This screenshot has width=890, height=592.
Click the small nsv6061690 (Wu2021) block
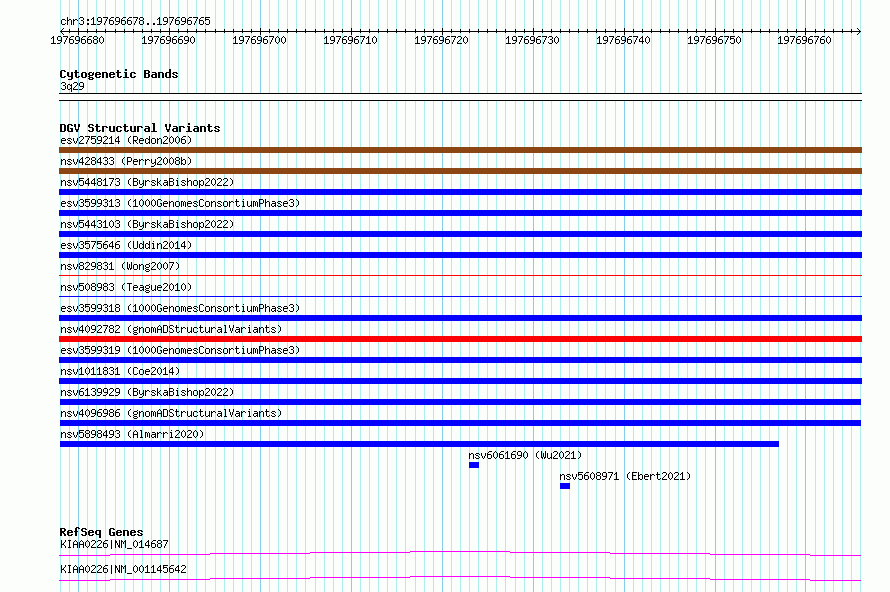coord(474,465)
